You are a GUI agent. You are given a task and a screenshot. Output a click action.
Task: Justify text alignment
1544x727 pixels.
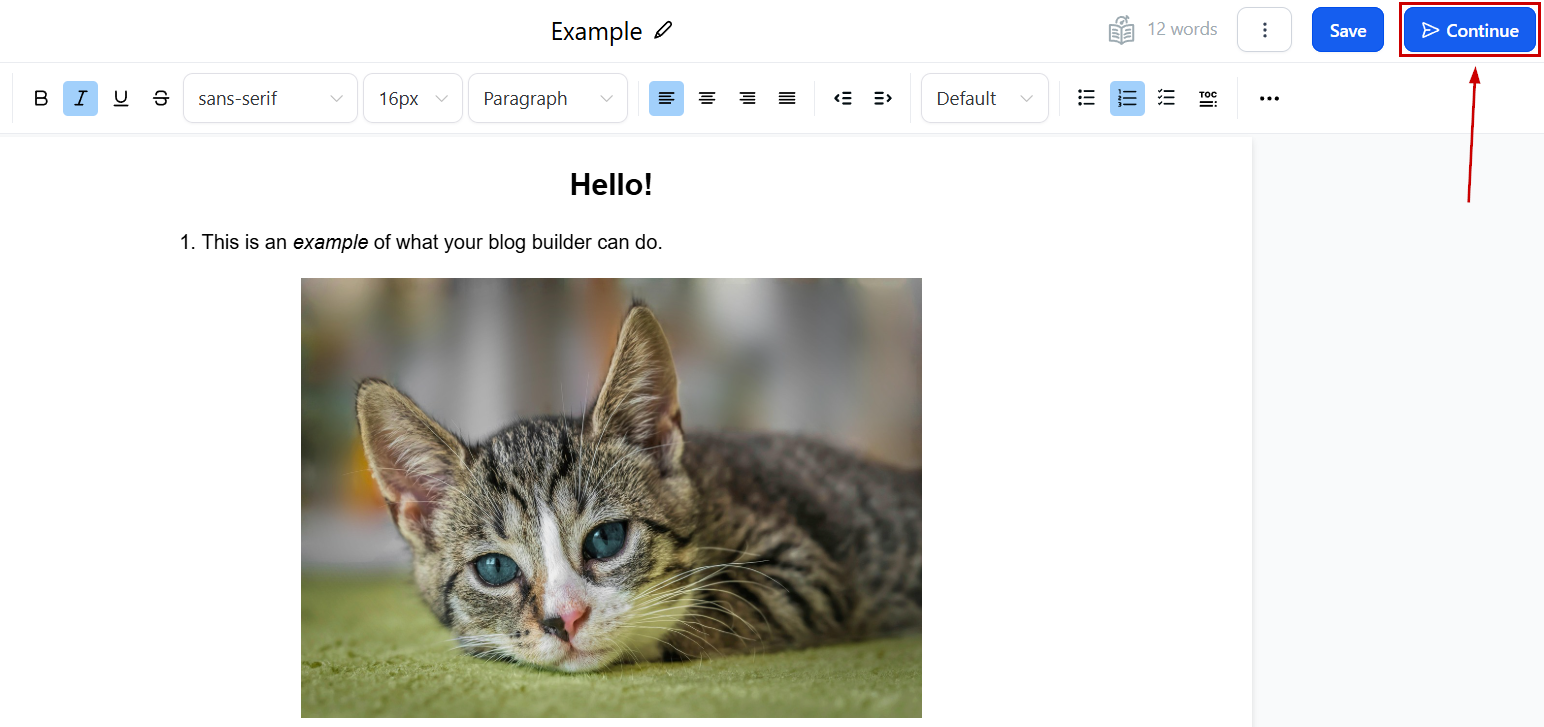(787, 98)
